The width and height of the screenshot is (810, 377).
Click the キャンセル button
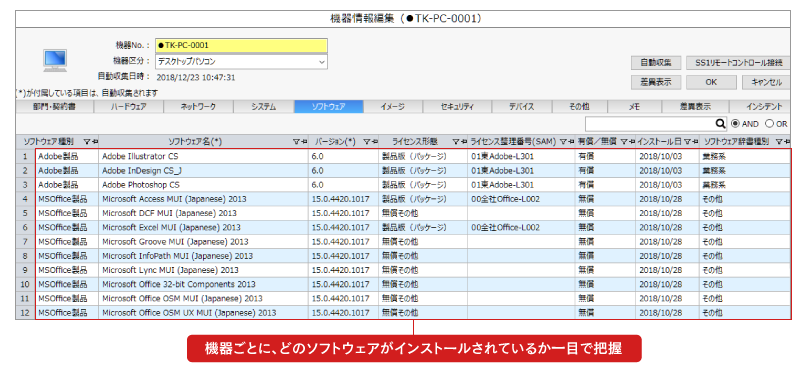click(x=766, y=82)
